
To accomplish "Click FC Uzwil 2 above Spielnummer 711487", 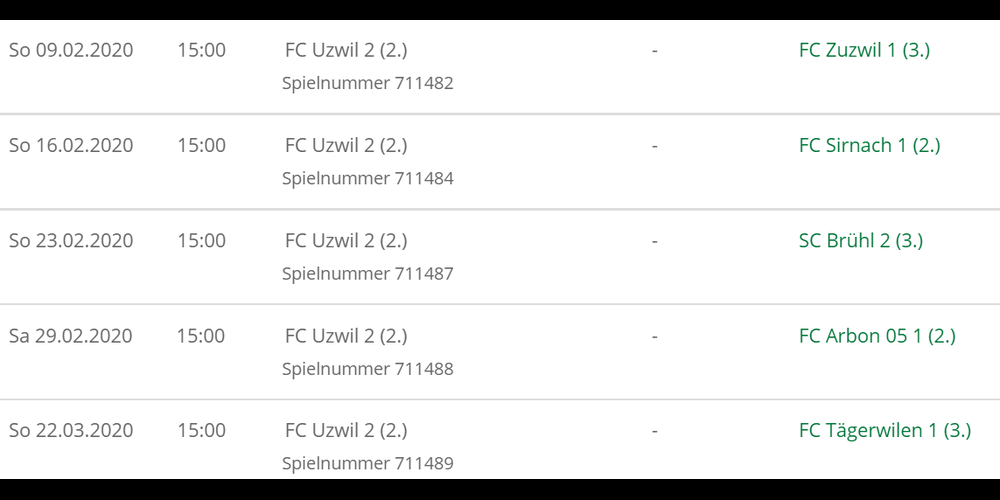I will pos(346,241).
